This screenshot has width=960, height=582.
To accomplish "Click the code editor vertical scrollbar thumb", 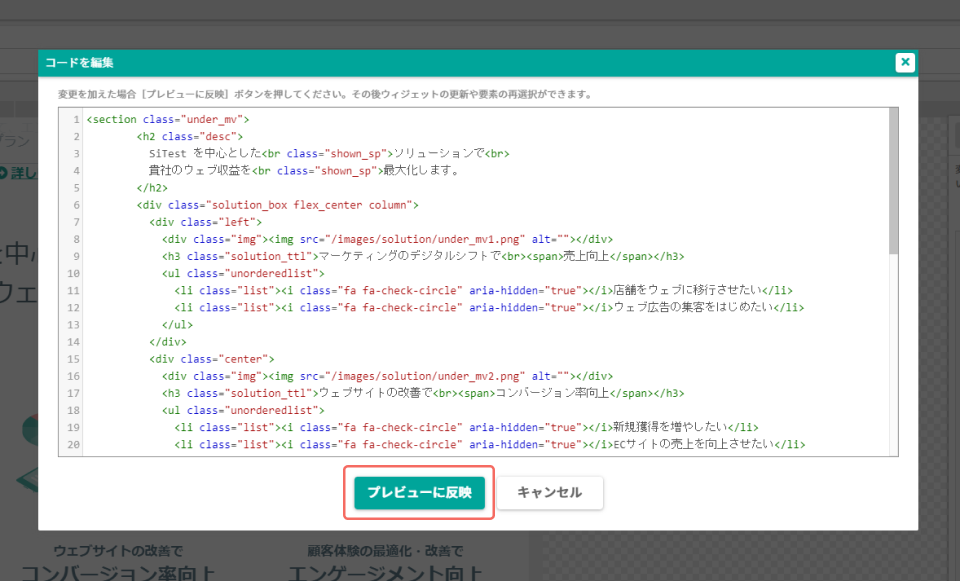I will (893, 181).
